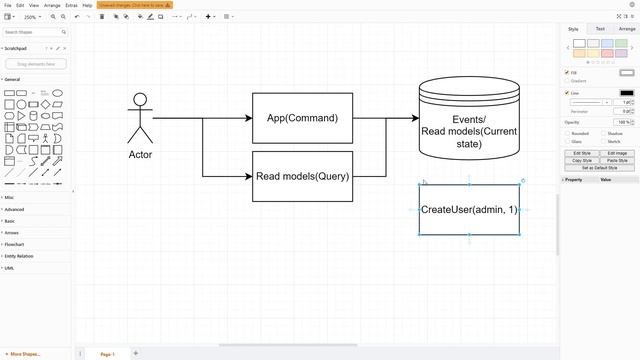Pick the Parallelogram shape in General
Screen dimensions: 640x360
[58, 104]
